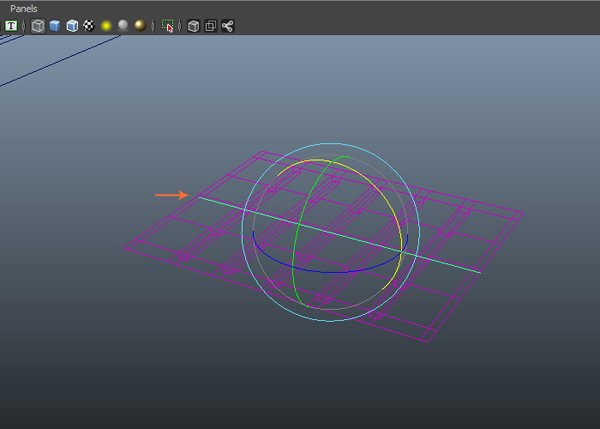
Task: Click the X-ray active components icon
Action: click(210, 26)
